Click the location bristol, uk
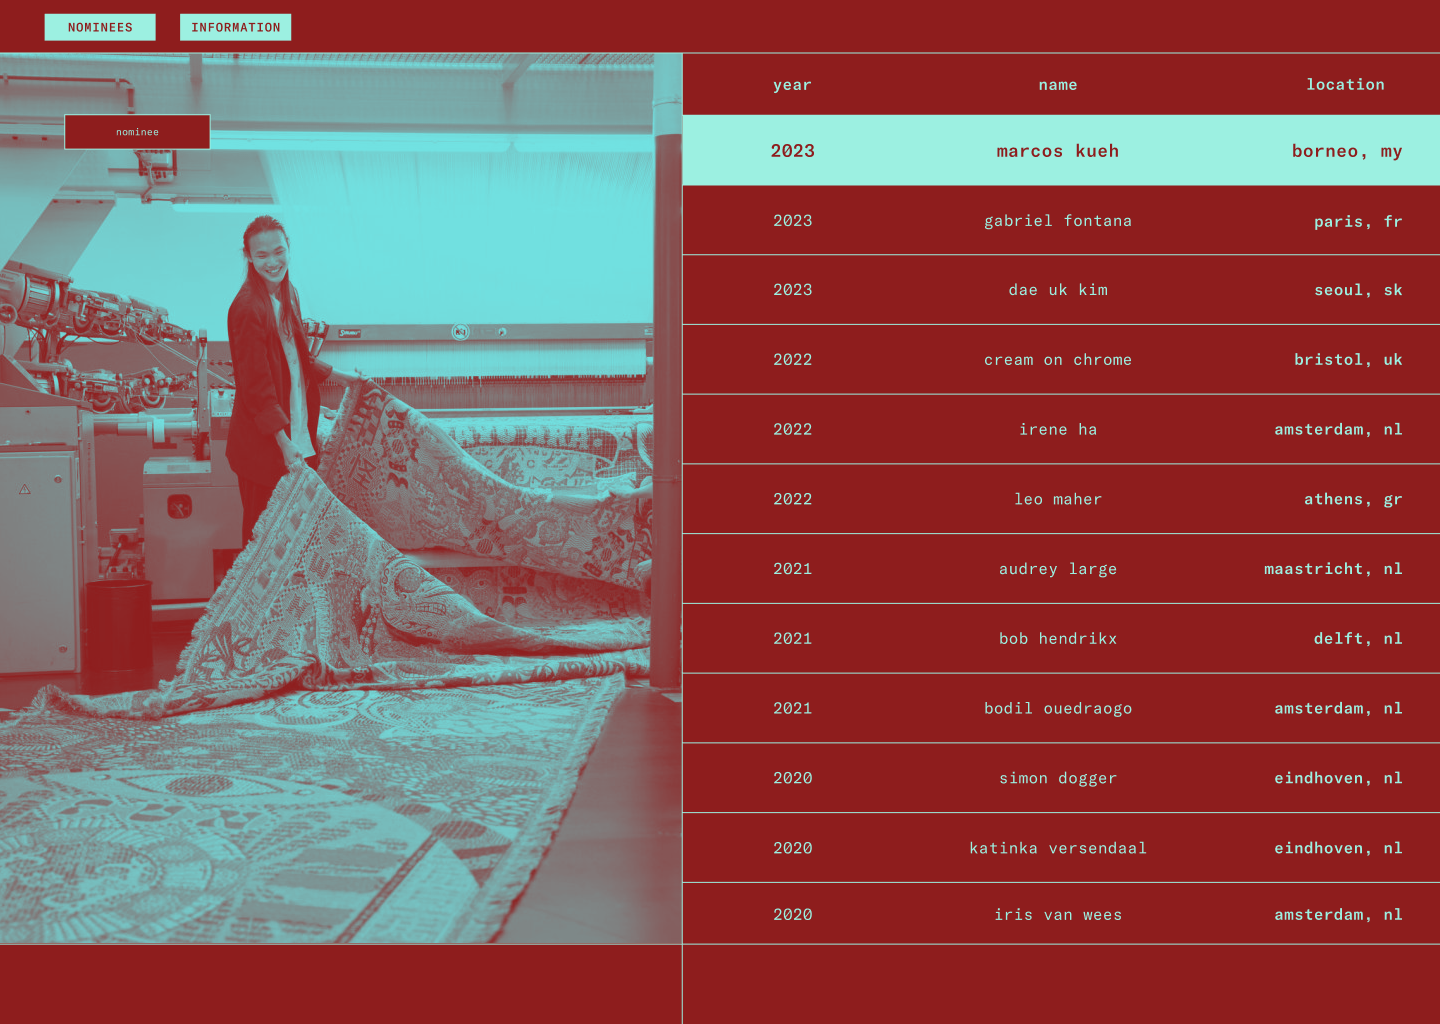The image size is (1440, 1024). pyautogui.click(x=1348, y=360)
